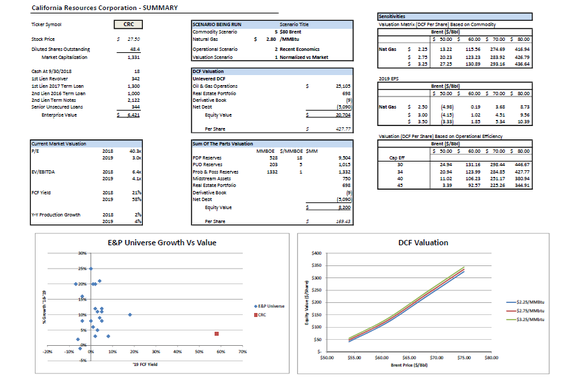Image resolution: width=570 pixels, height=380 pixels.
Task: Click the 2nd Lien Term Notes value 2,122
Action: (133, 100)
